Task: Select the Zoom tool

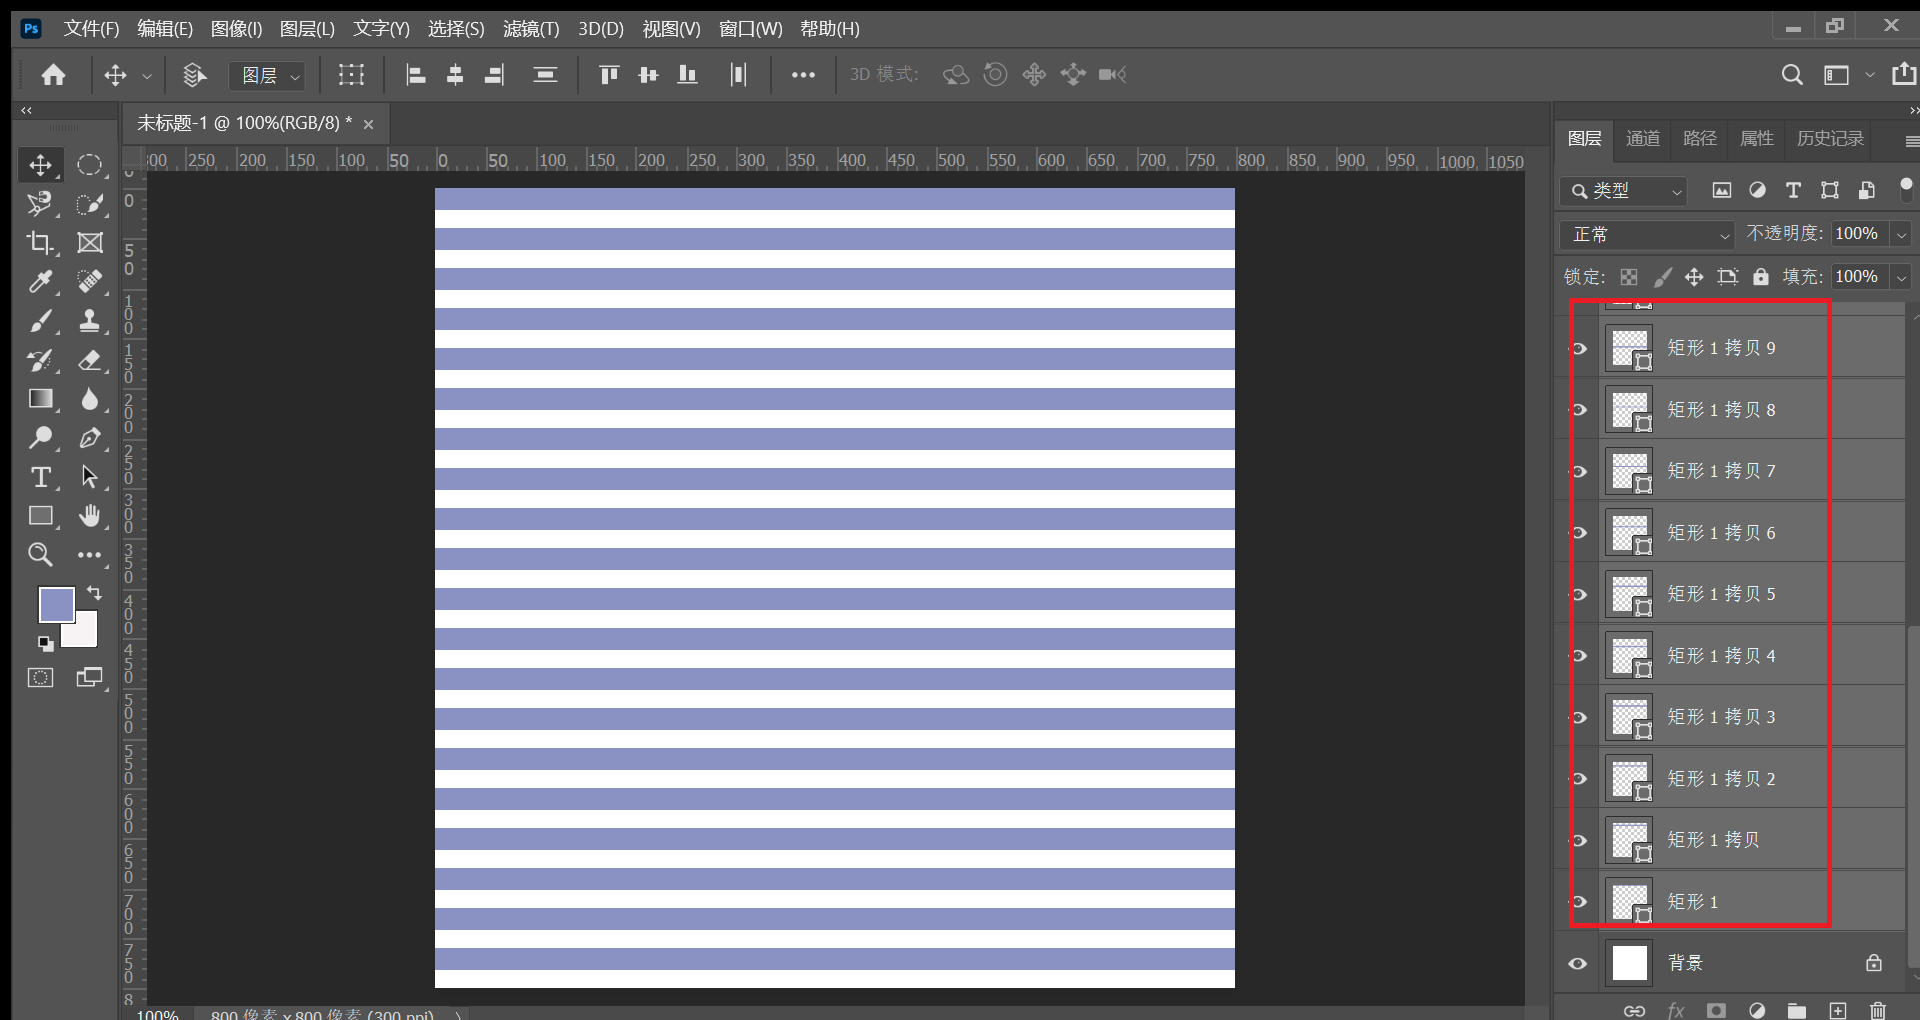Action: (x=41, y=555)
